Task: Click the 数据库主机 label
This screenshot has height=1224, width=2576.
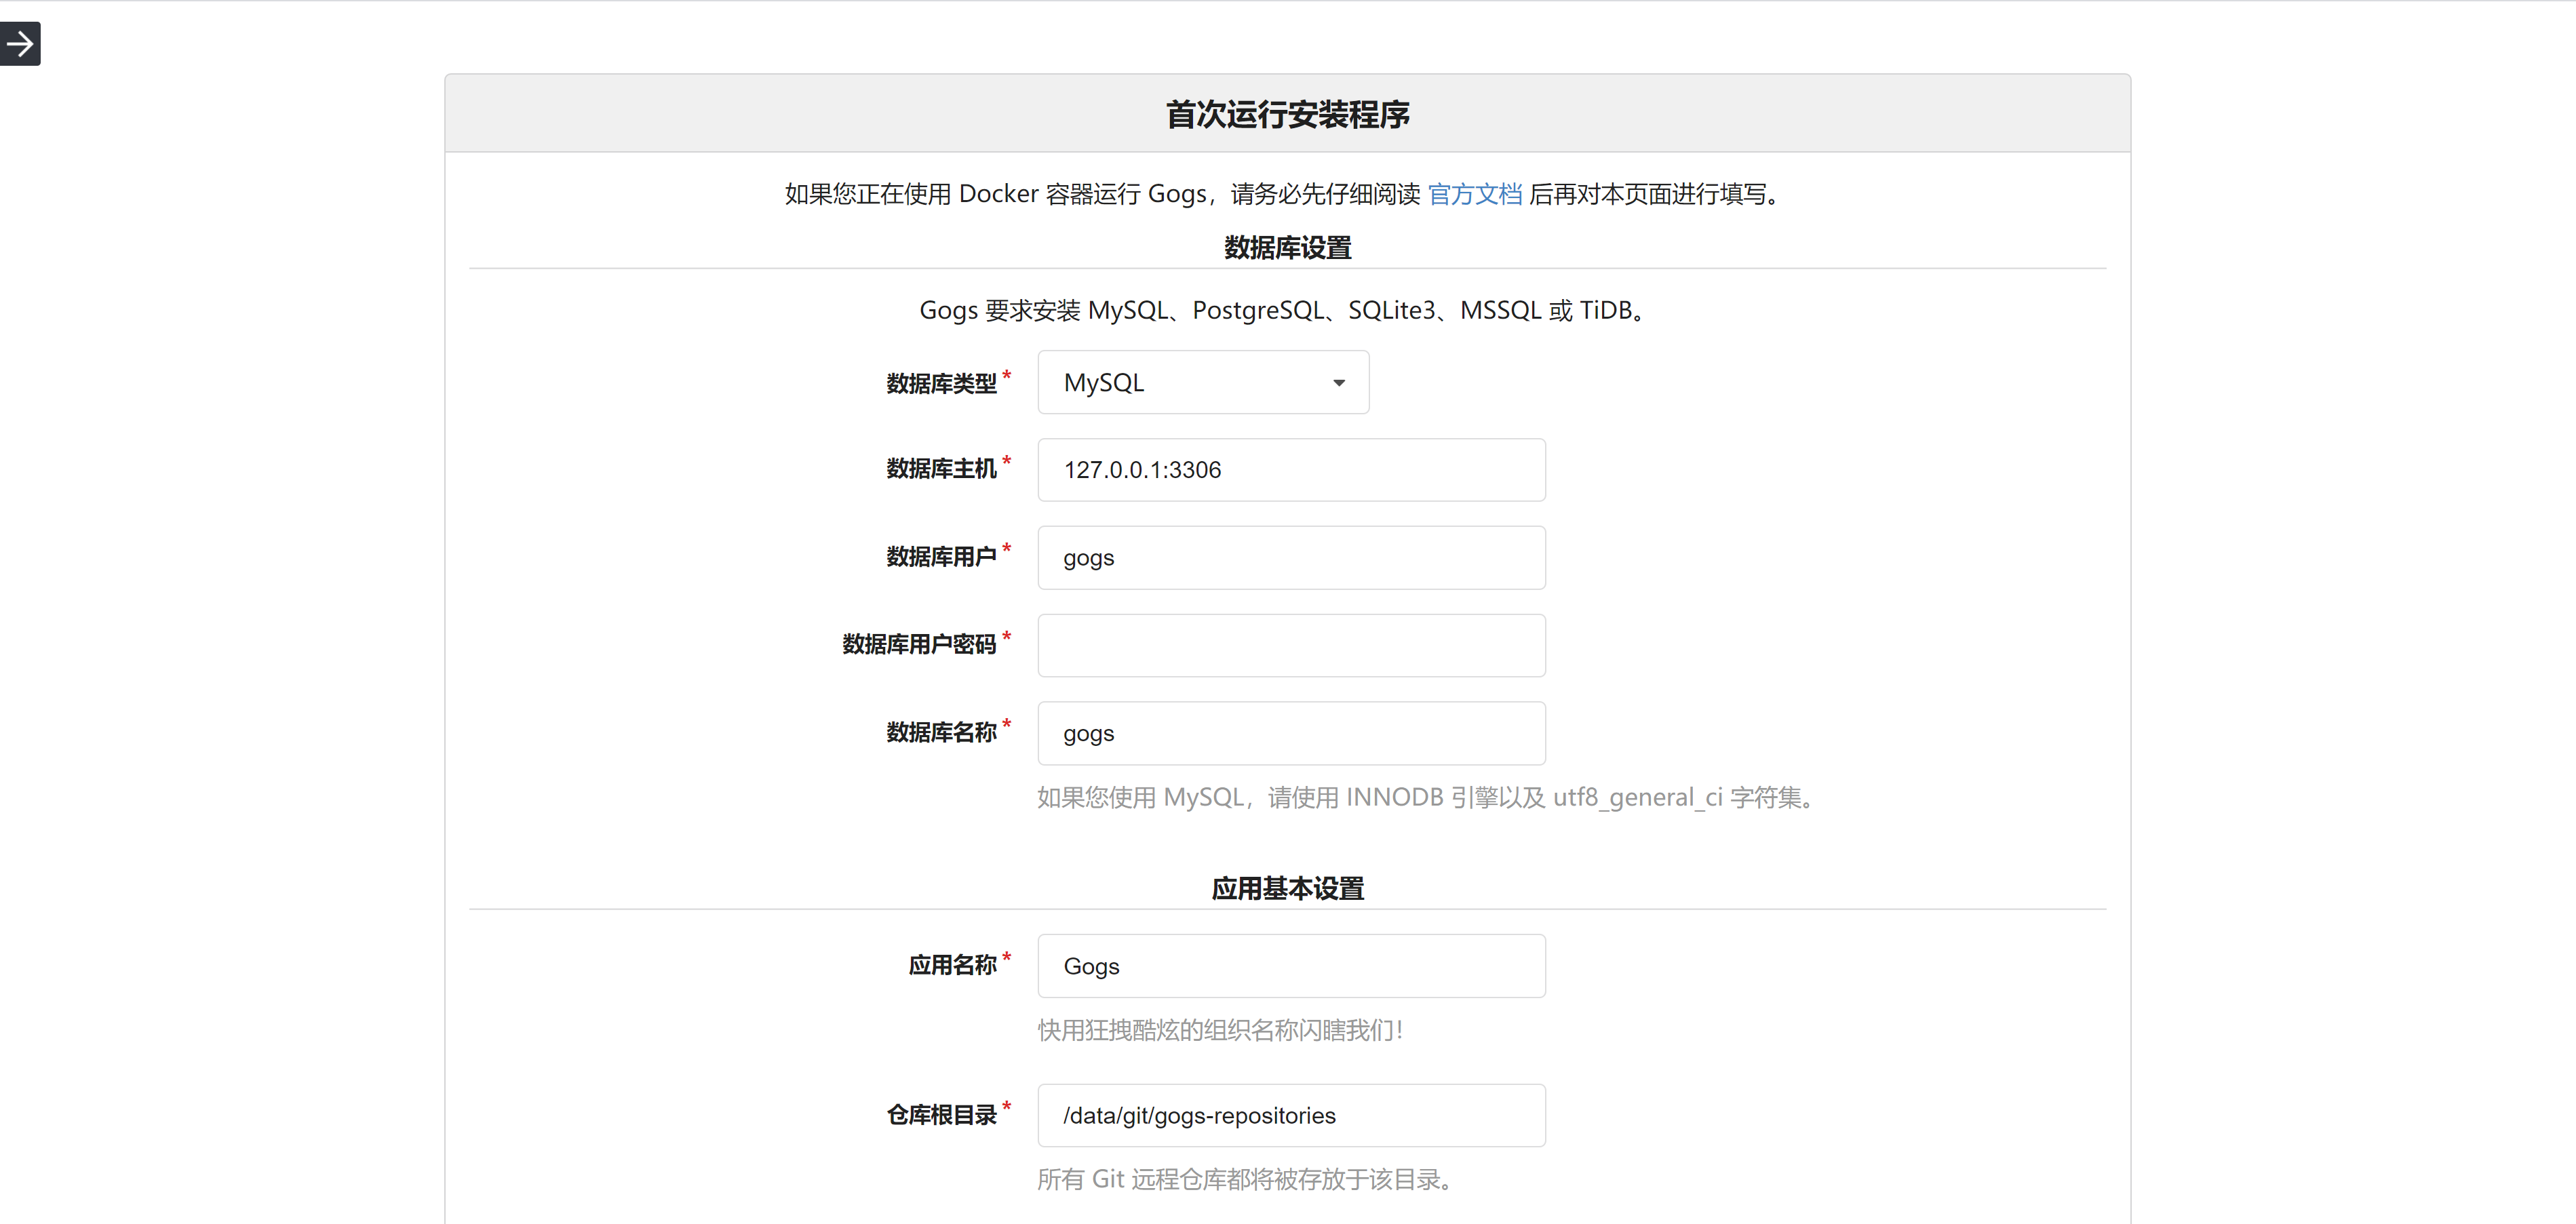Action: (x=941, y=469)
